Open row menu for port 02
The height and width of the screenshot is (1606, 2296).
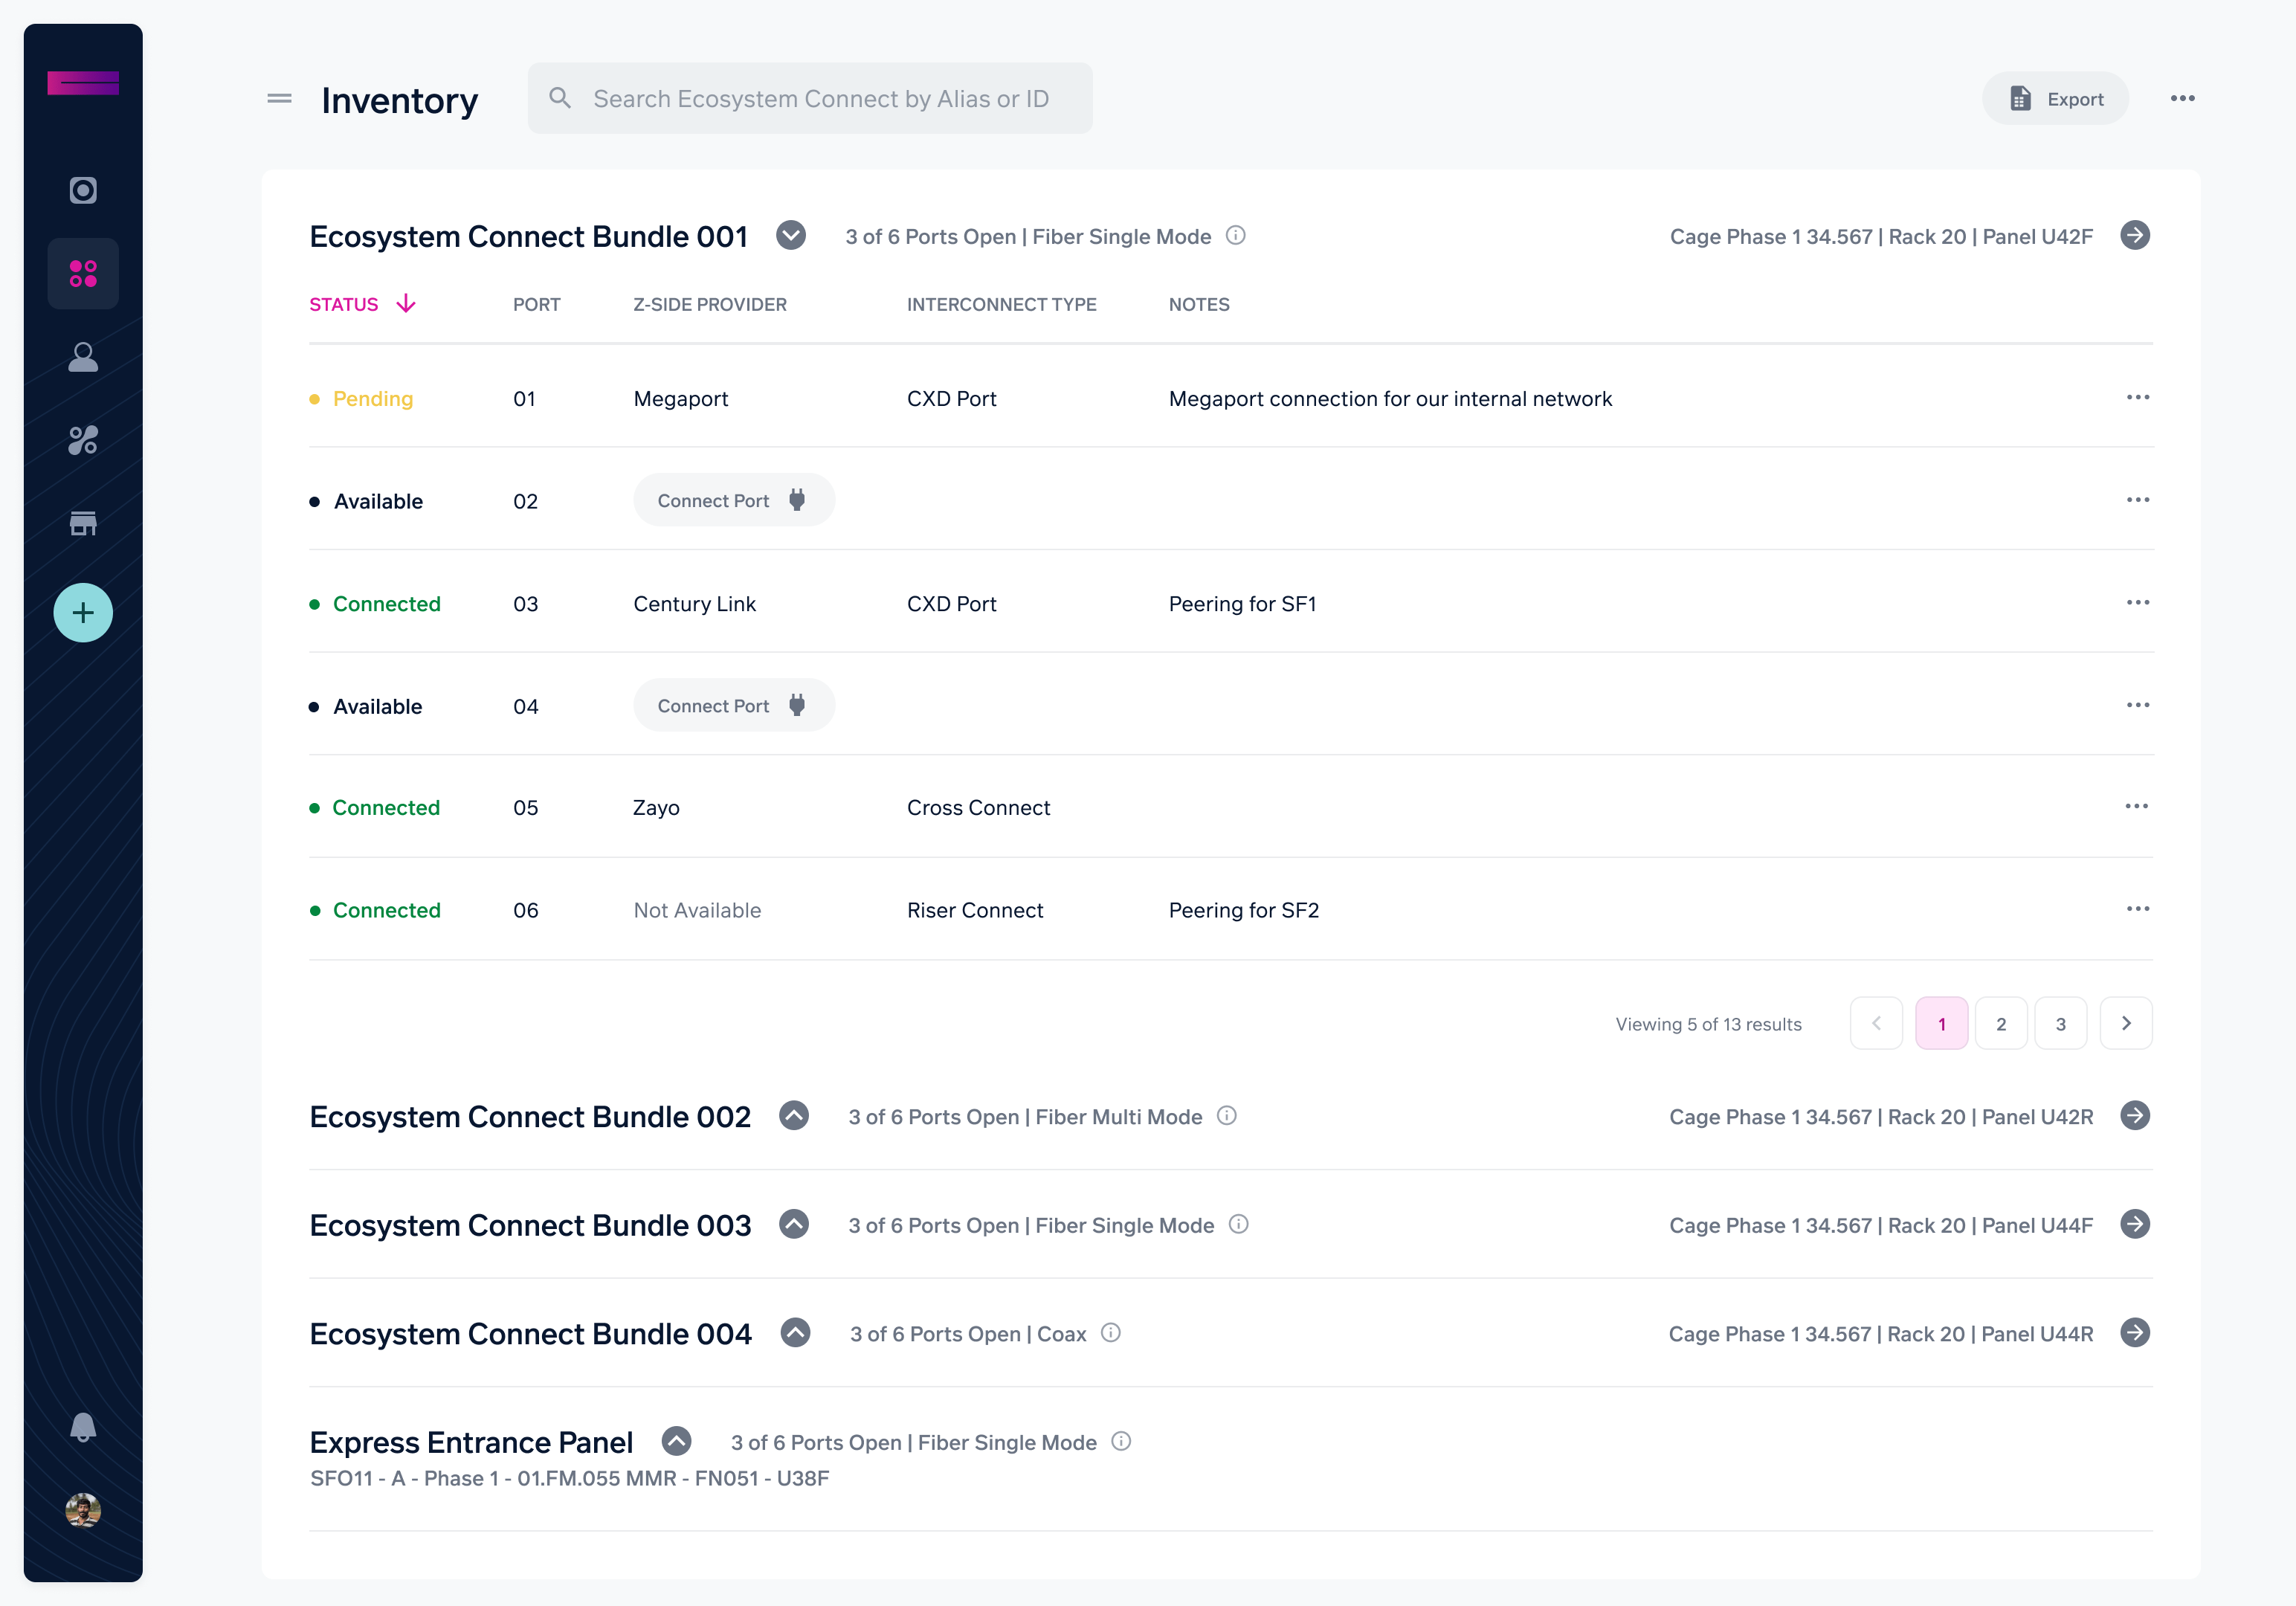2138,499
